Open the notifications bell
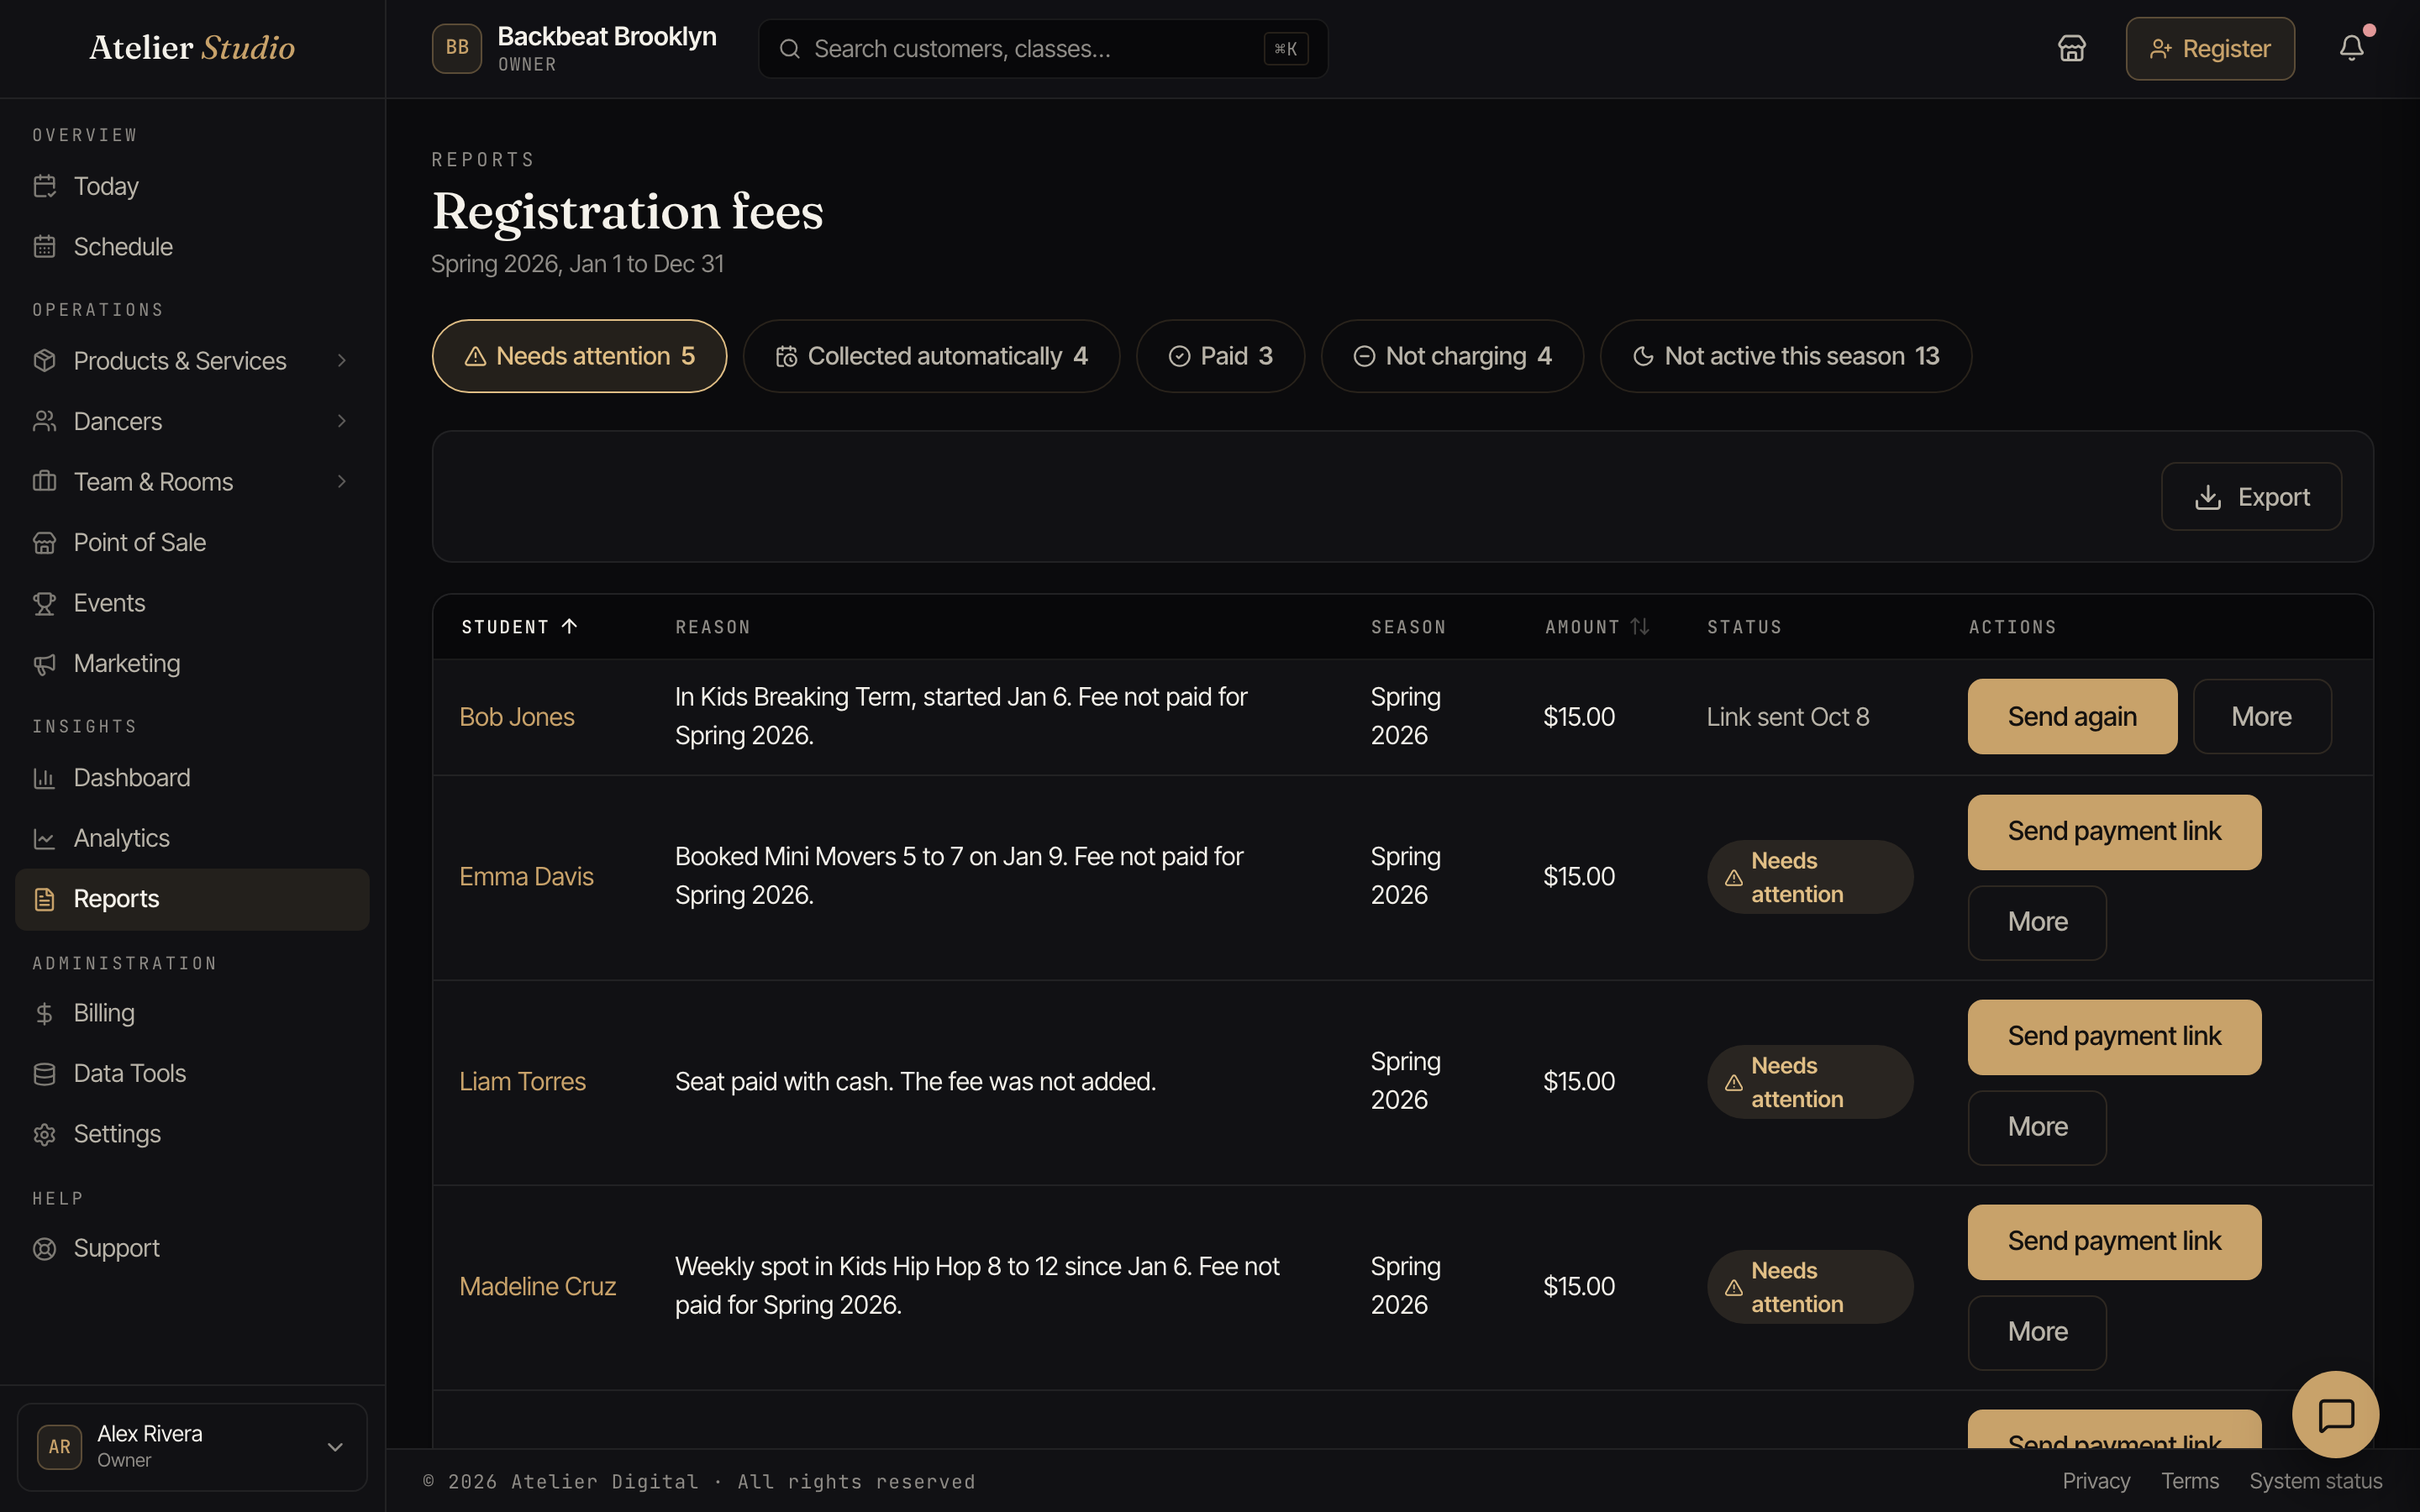Image resolution: width=2420 pixels, height=1512 pixels. tap(2351, 48)
